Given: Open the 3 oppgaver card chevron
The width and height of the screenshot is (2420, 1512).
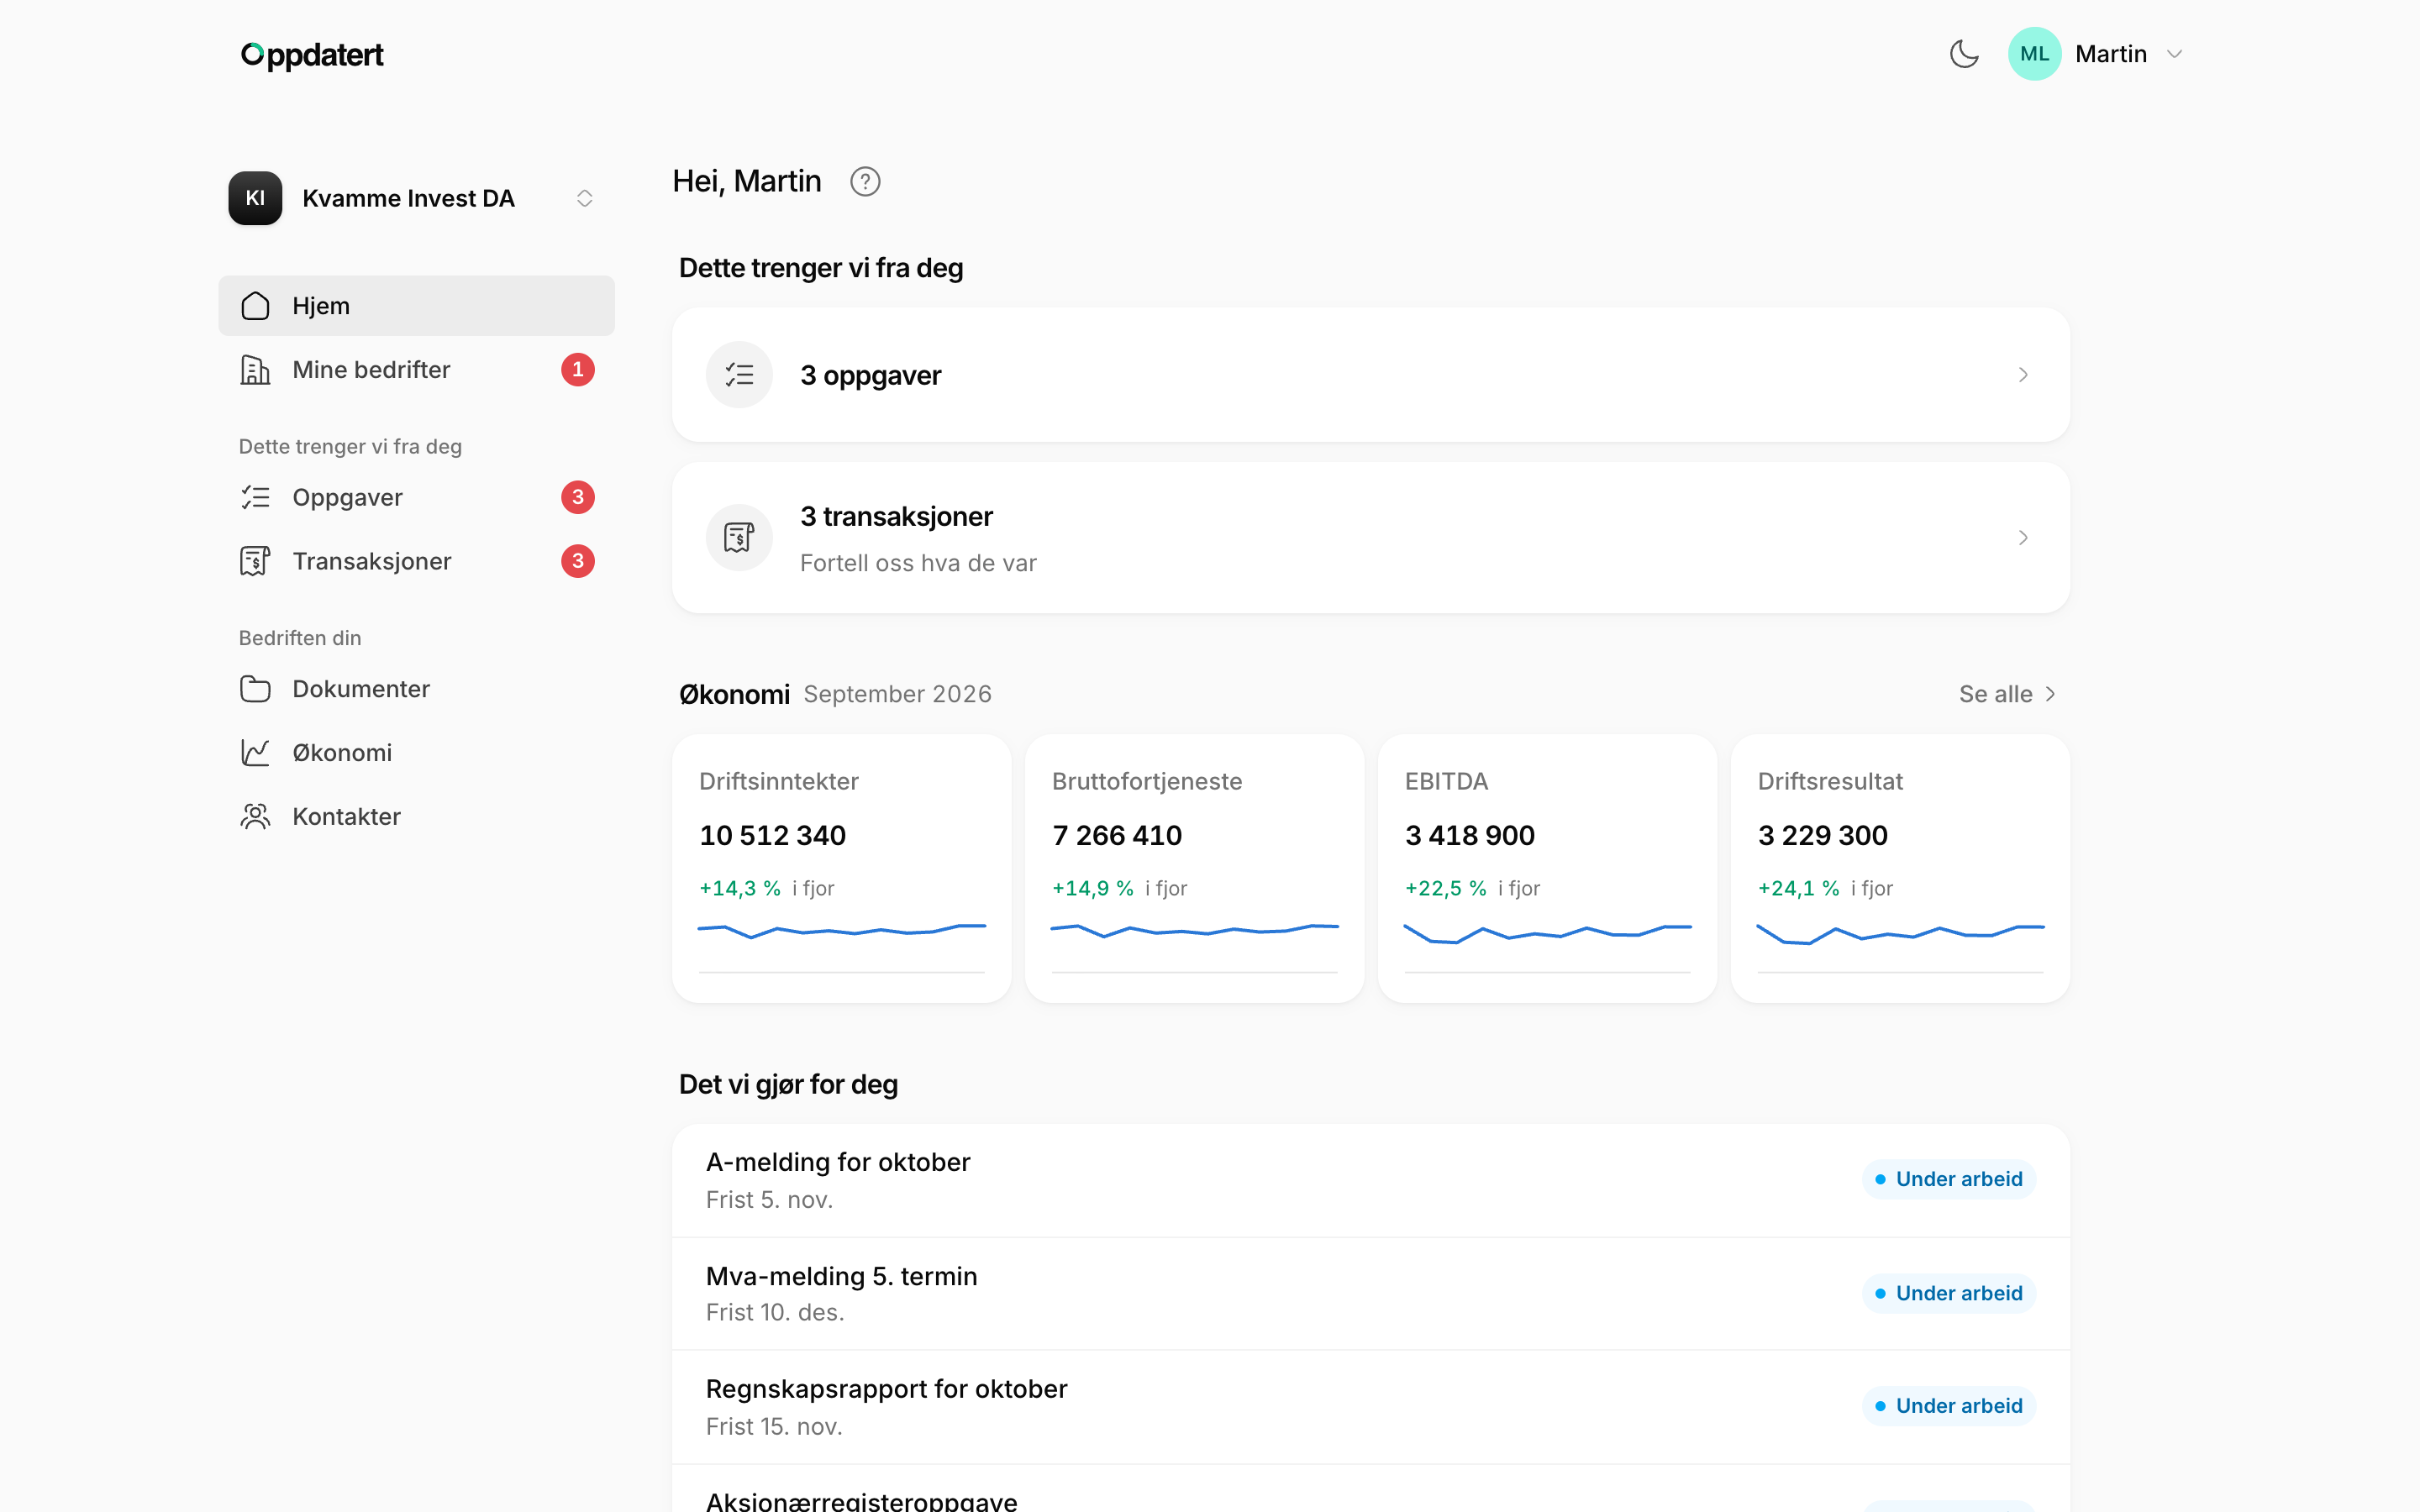Looking at the screenshot, I should coord(2023,375).
